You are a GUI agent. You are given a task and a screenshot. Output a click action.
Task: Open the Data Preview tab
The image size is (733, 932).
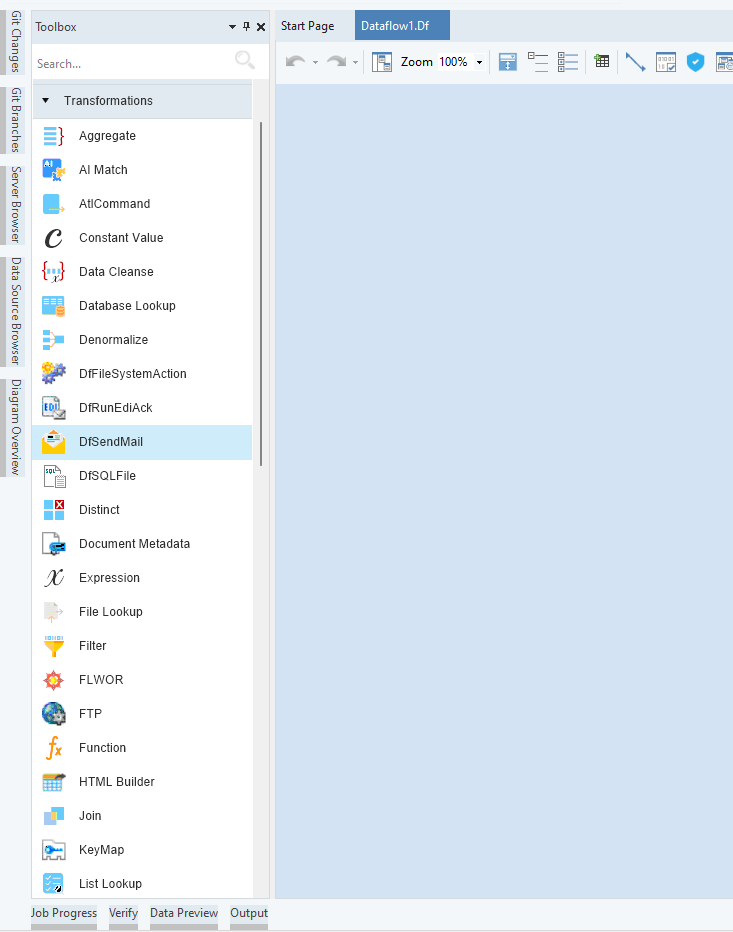pos(184,913)
